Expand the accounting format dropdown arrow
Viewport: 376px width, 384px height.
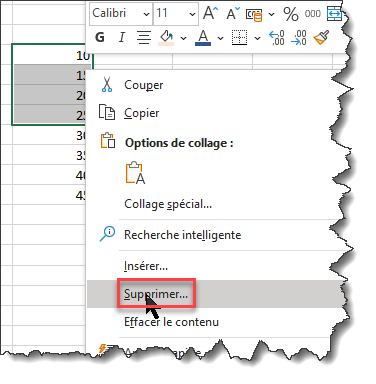click(271, 14)
